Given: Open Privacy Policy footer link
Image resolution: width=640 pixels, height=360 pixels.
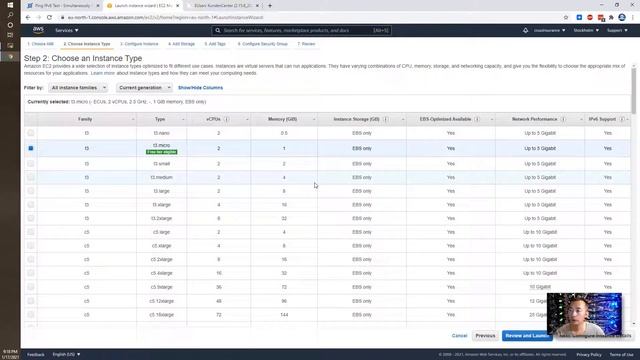Looking at the screenshot, I should coord(589,355).
